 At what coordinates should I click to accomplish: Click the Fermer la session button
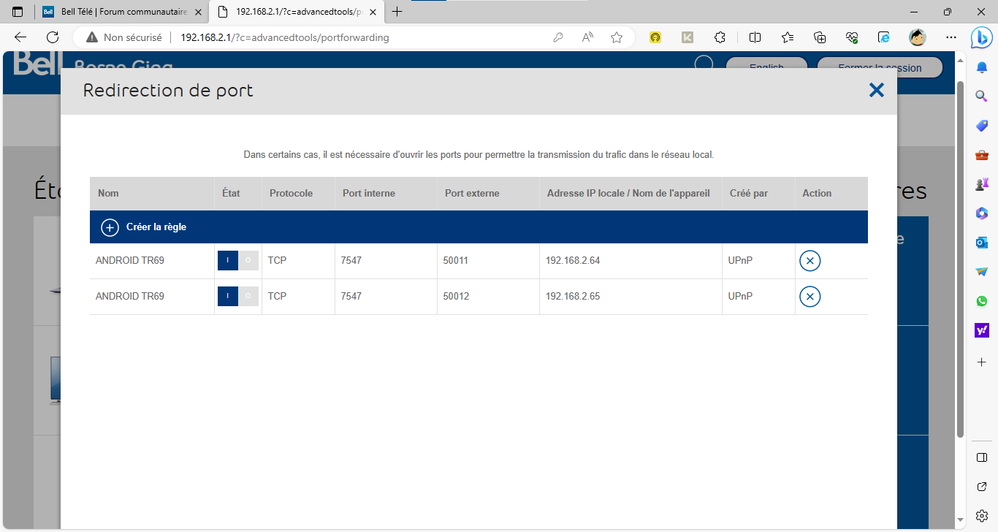coord(879,67)
